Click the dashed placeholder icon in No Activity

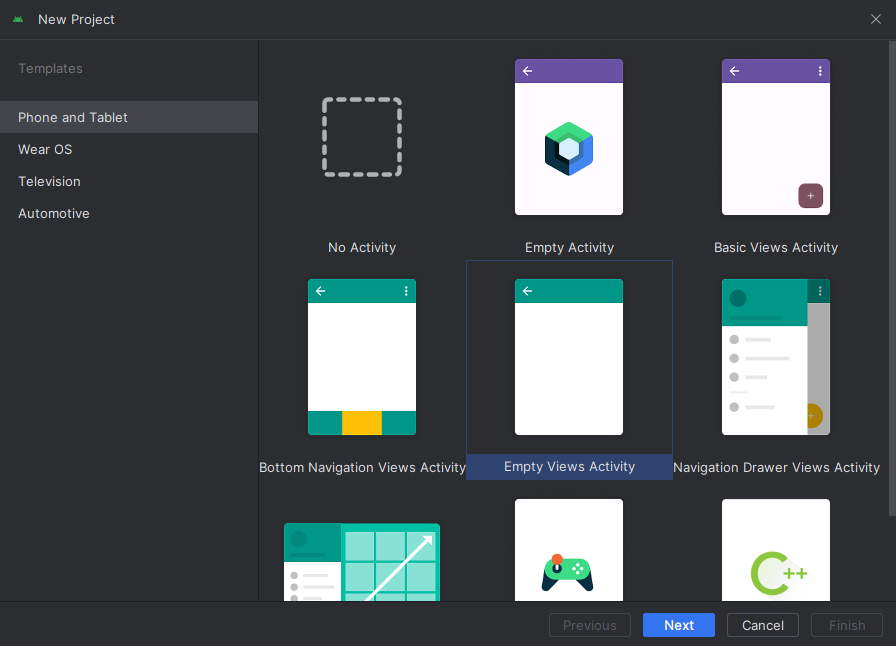pos(362,136)
